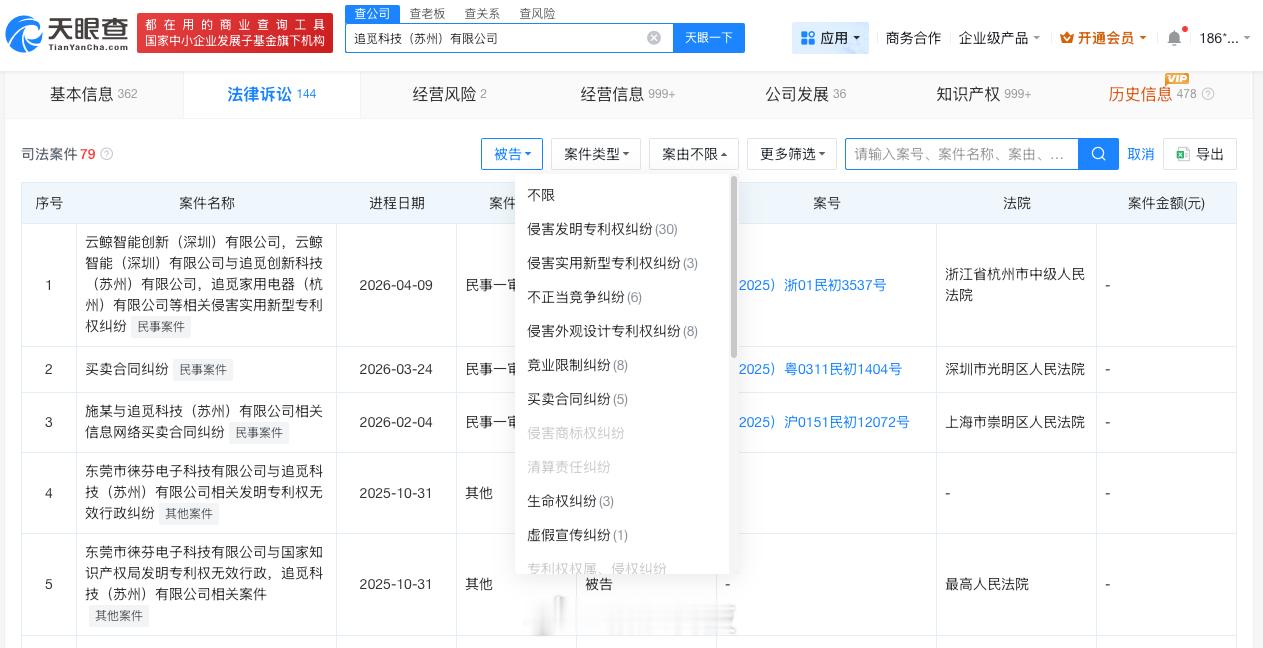Select 买卖合同纠纷 (5) option
Viewport: 1263px width, 648px height.
[x=623, y=399]
